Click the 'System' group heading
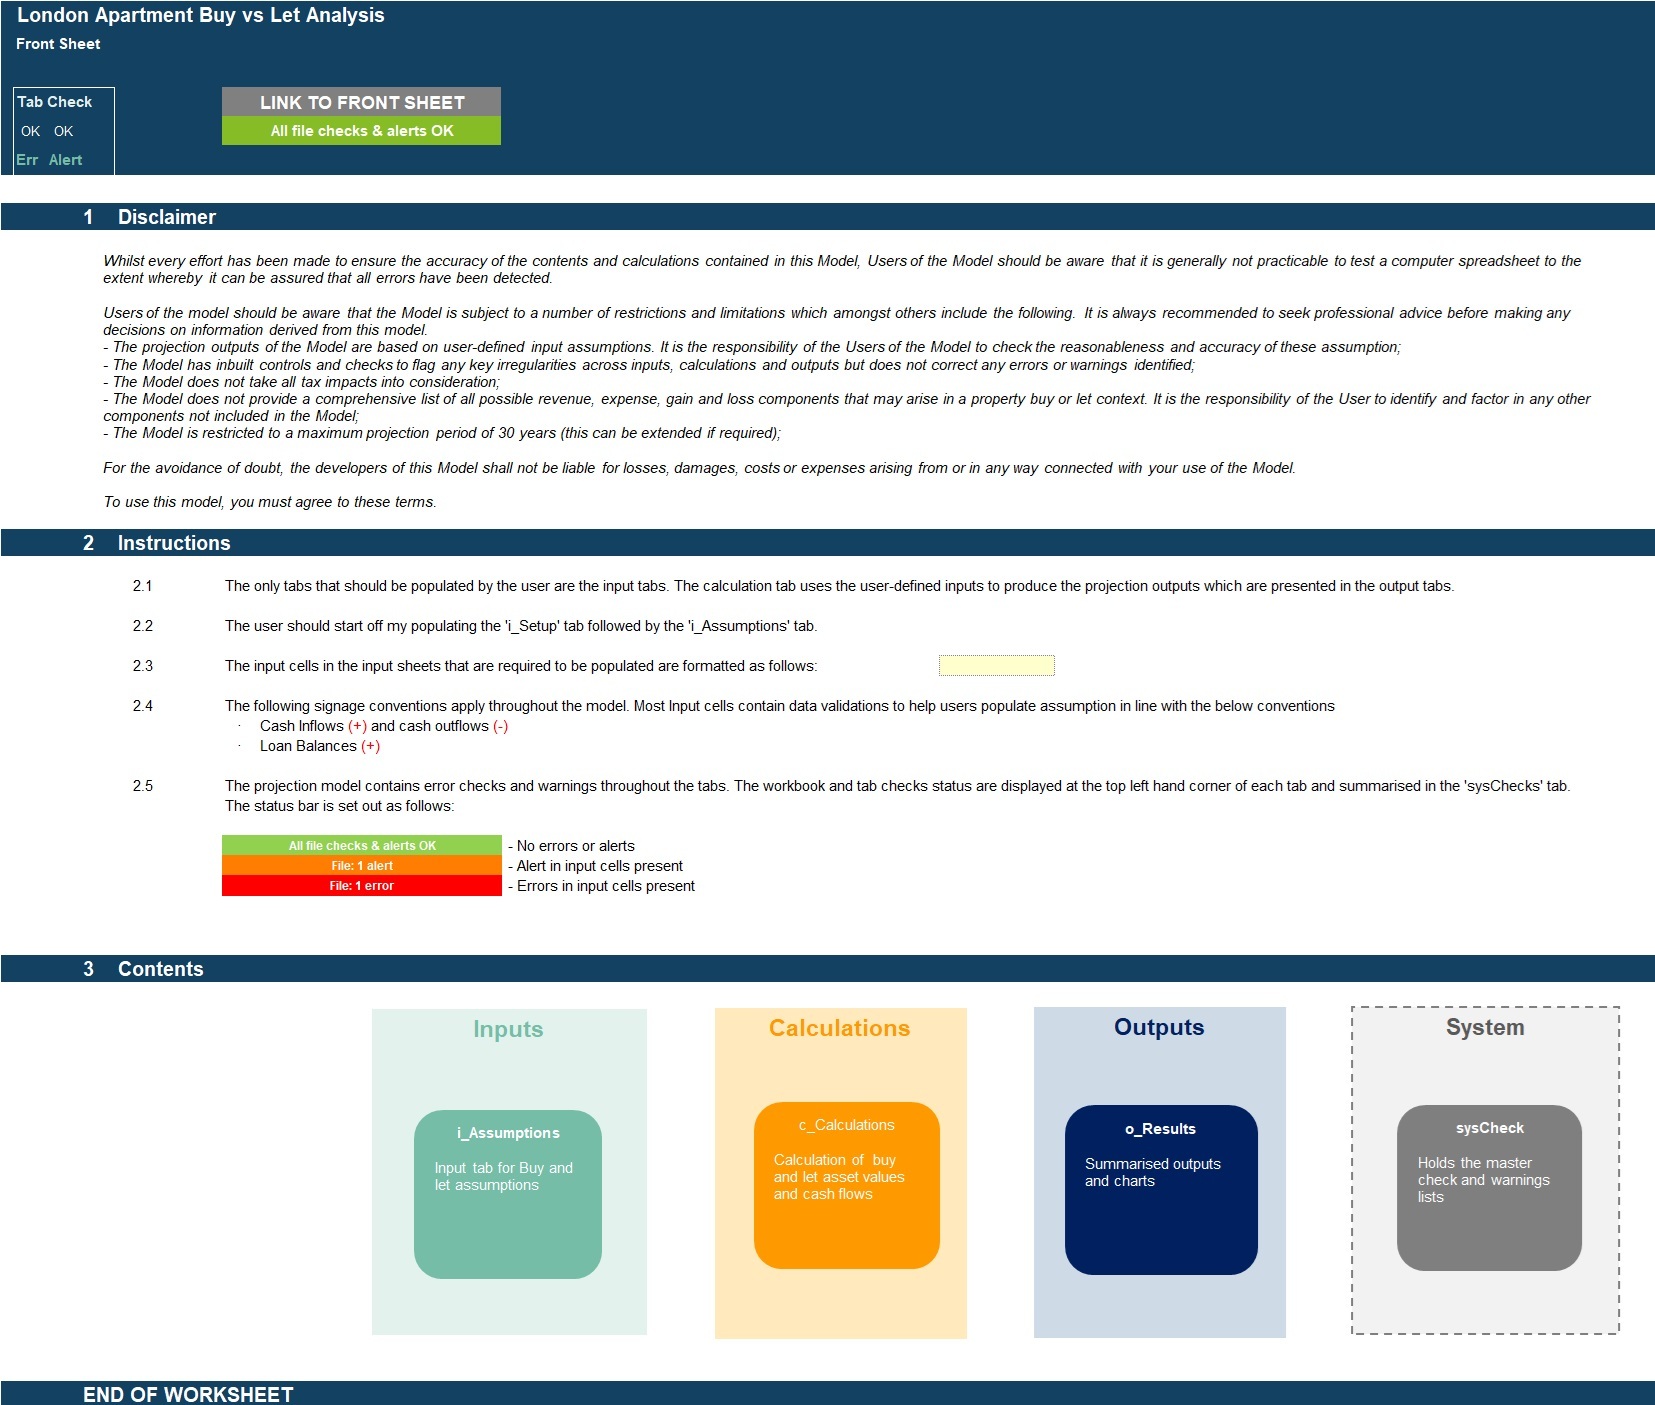This screenshot has height=1405, width=1655. click(1485, 1027)
